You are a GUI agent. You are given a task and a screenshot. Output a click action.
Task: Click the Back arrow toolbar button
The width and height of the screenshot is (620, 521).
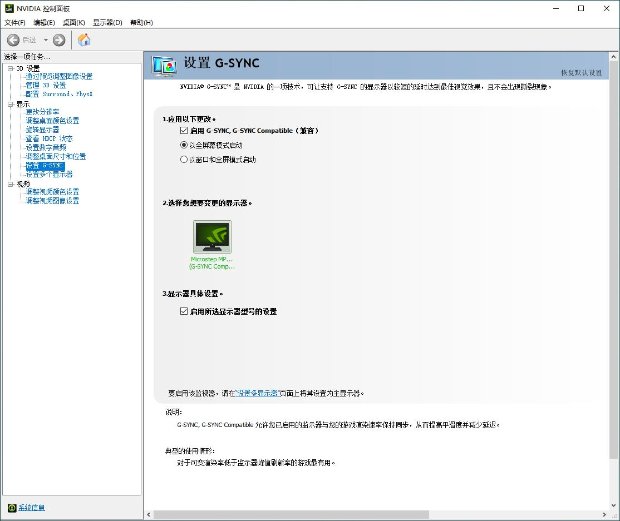click(13, 40)
